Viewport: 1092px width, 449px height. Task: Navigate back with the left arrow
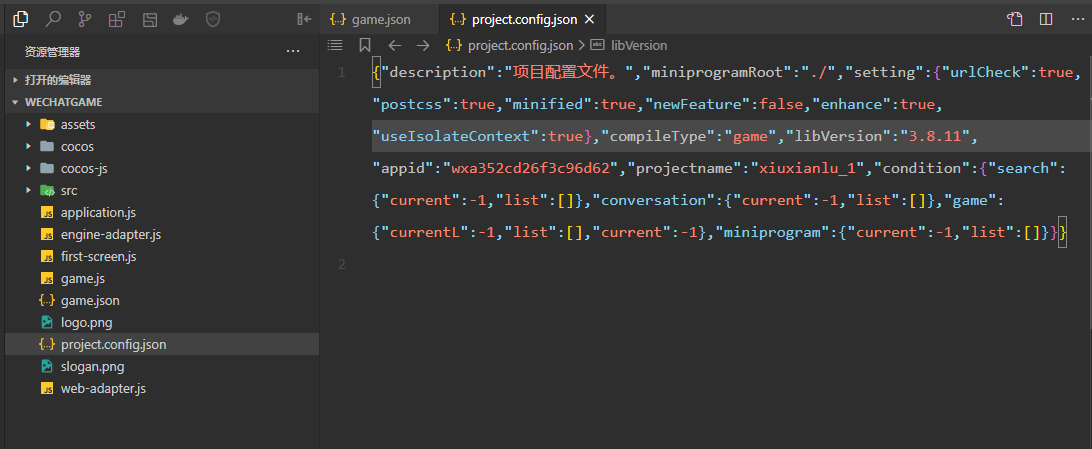[394, 45]
